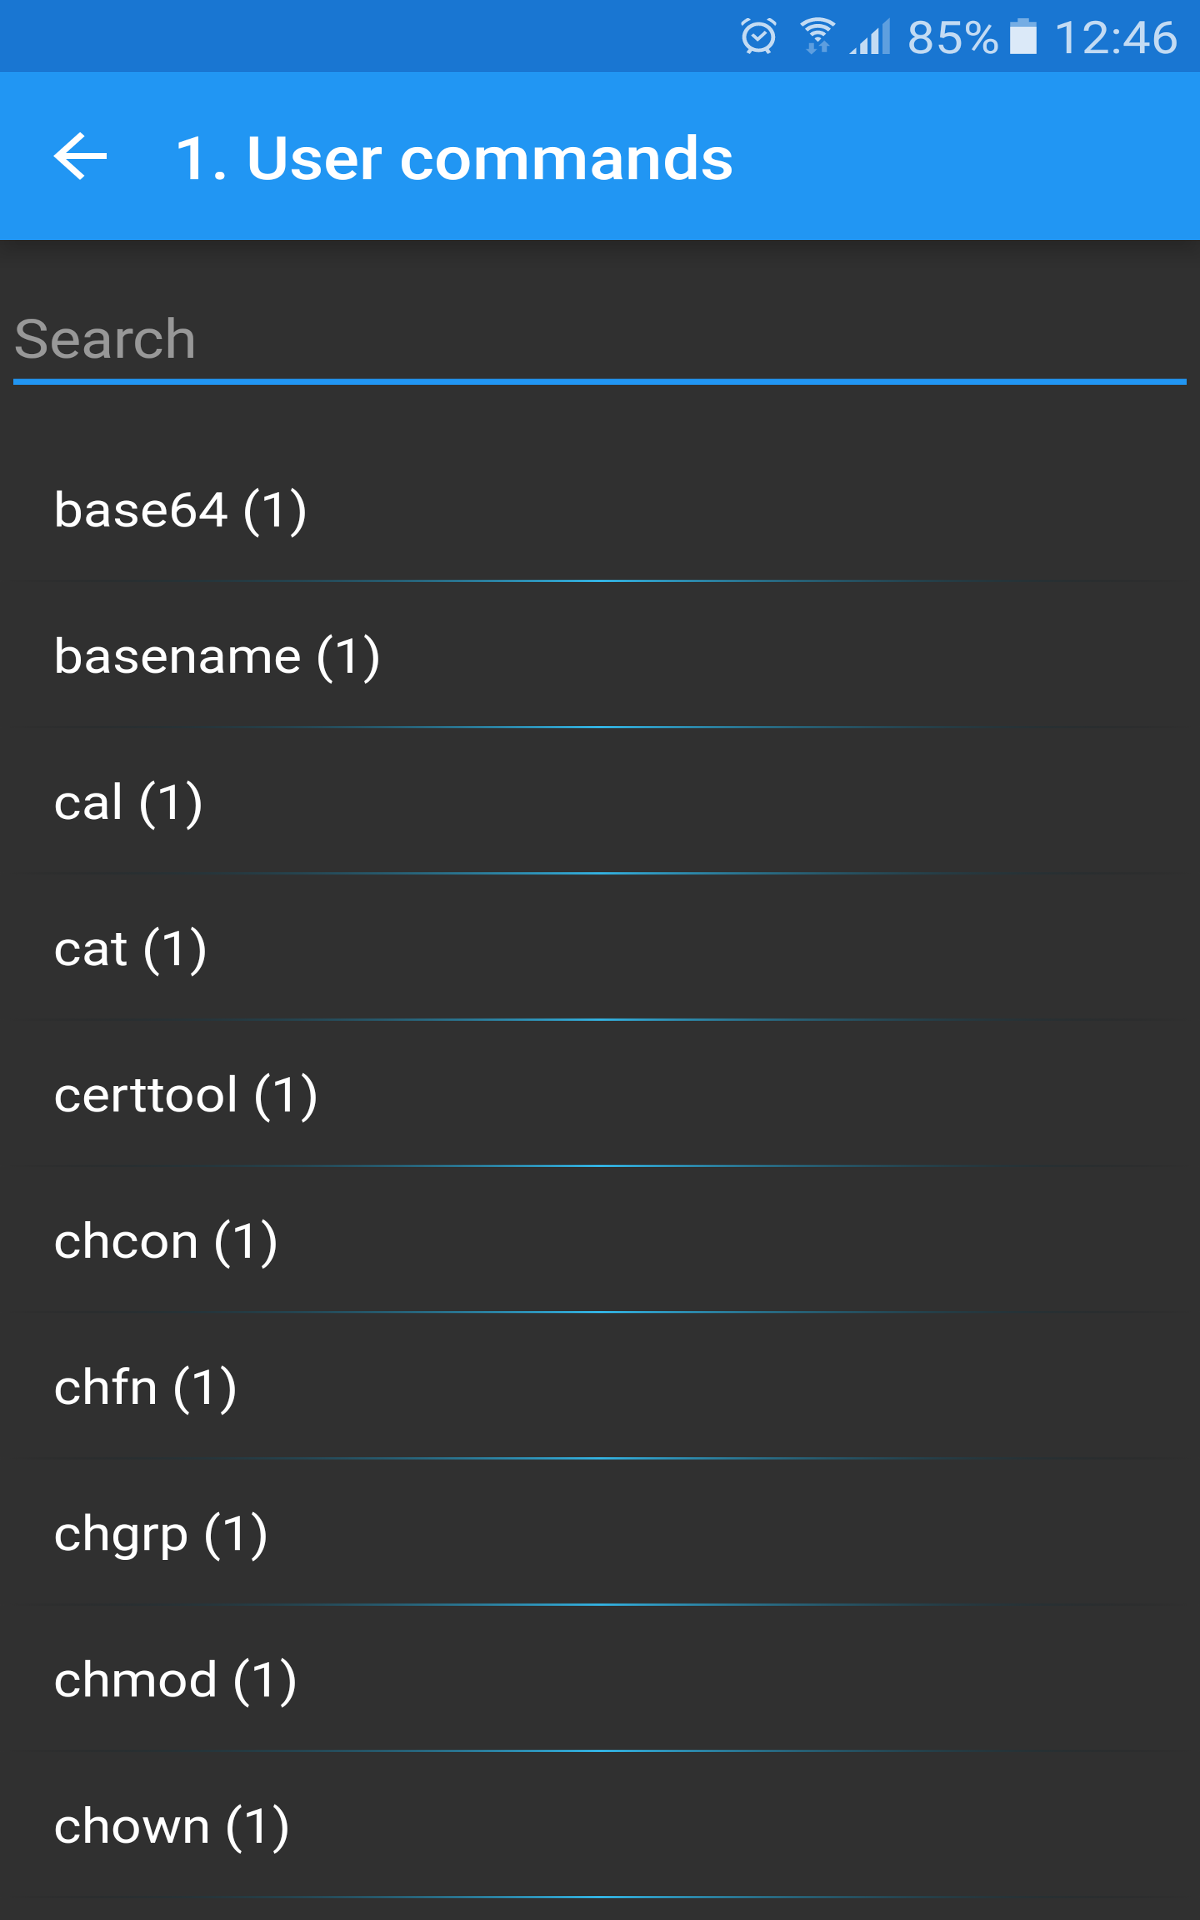Image resolution: width=1200 pixels, height=1920 pixels.
Task: Open the basename man page entry
Action: pyautogui.click(x=218, y=656)
